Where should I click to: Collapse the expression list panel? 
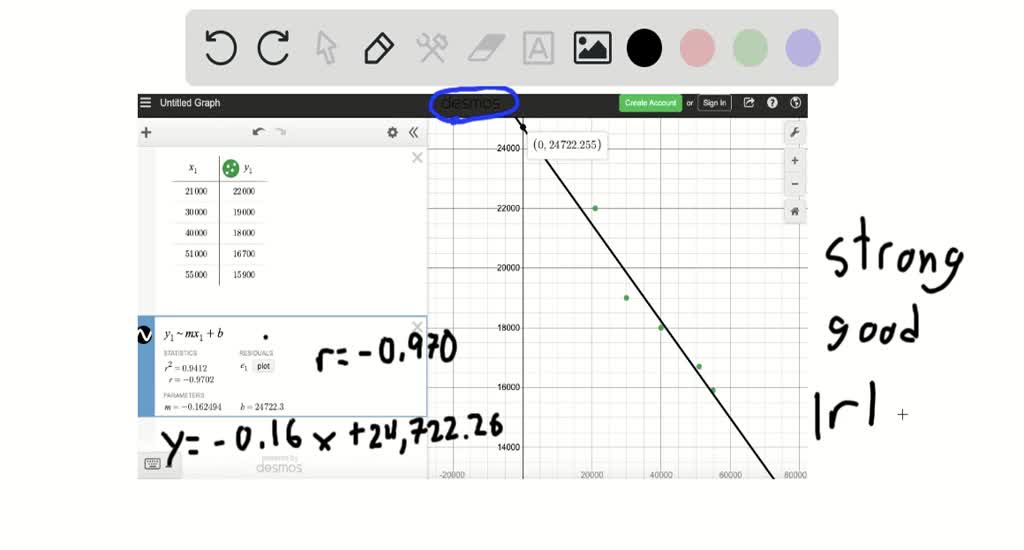[x=413, y=132]
